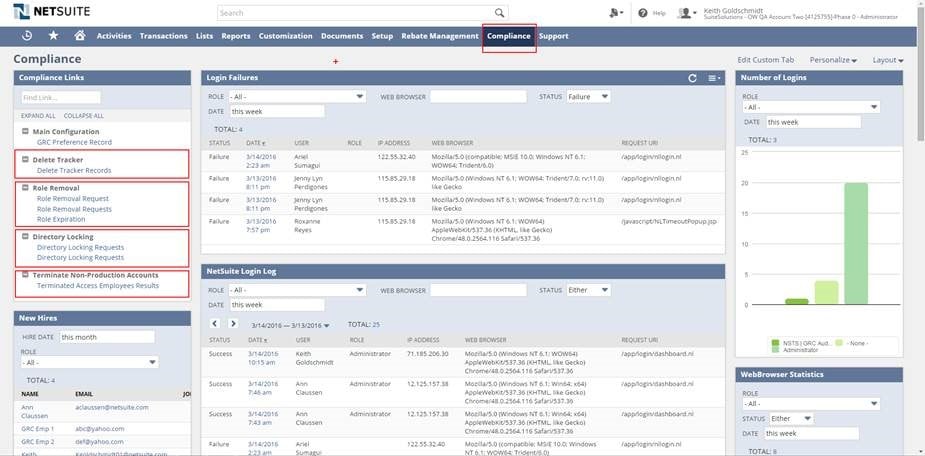The image size is (925, 456).
Task: Collapse the Directory Locking section
Action: (25, 237)
